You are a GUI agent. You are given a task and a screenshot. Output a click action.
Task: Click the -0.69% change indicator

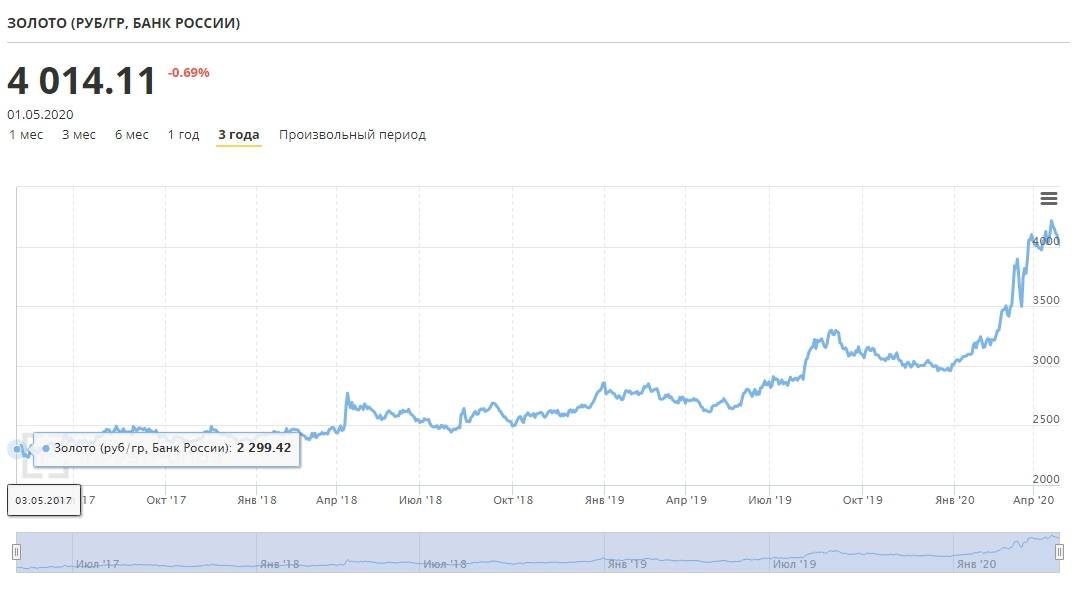(188, 73)
